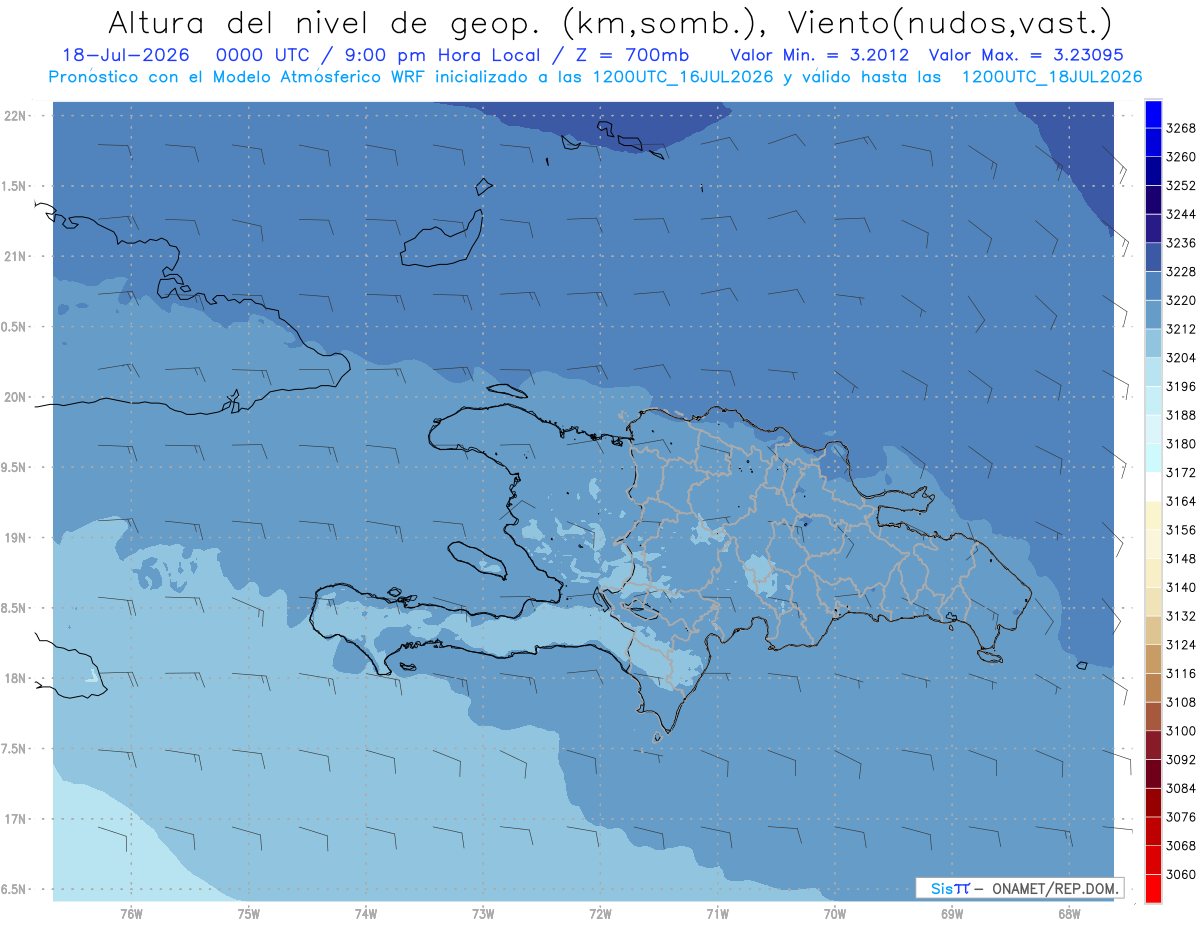Pick the bright red swatch below the 3060 label
The image size is (1200, 927).
click(1153, 888)
